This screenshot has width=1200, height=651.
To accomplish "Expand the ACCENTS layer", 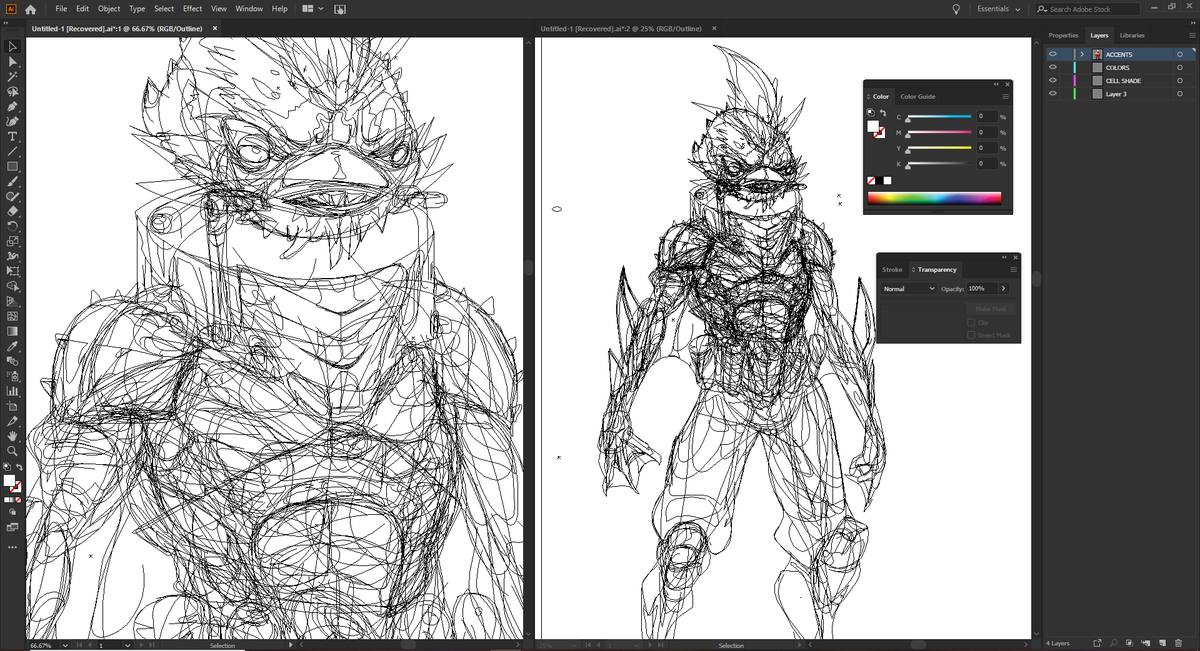I will pos(1082,54).
